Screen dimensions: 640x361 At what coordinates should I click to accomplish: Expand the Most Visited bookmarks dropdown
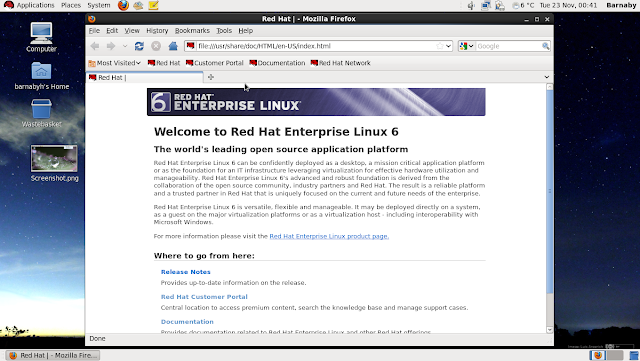tap(115, 63)
